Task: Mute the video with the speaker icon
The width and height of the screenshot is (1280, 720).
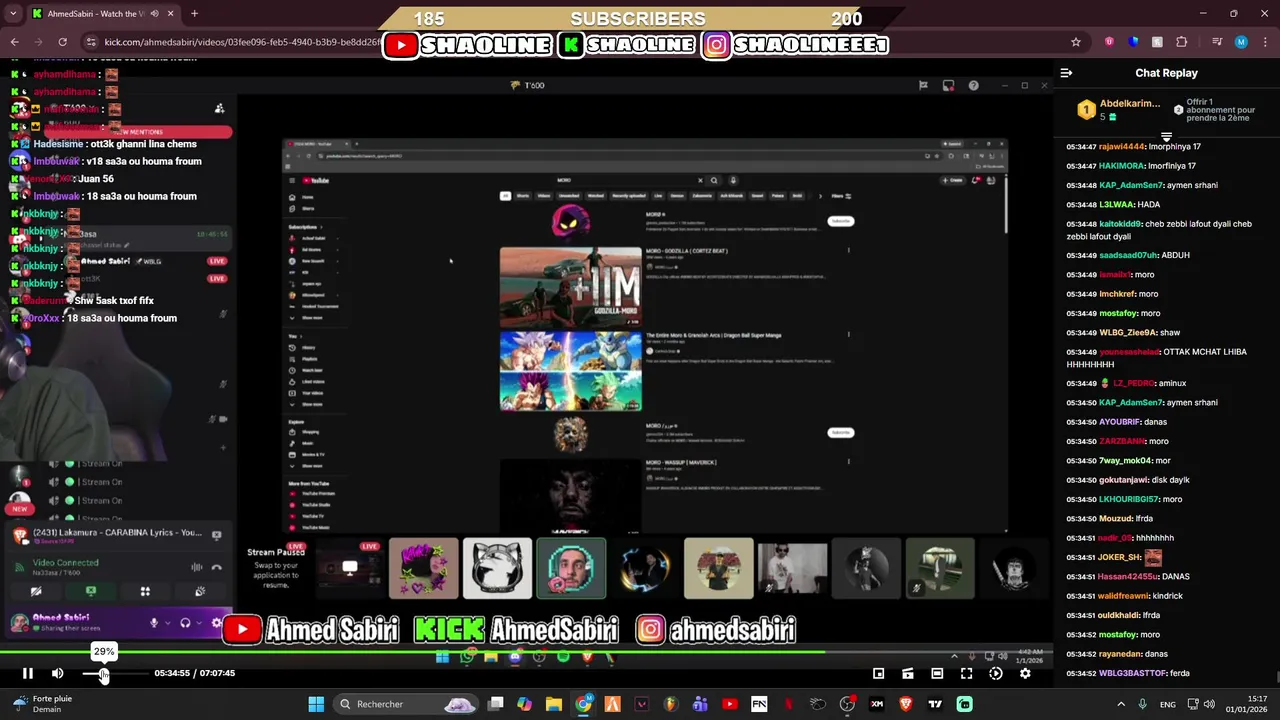Action: coord(57,674)
